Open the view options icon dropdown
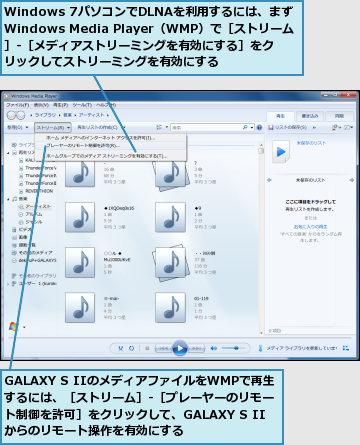Image resolution: width=360 pixels, height=445 pixels. 162,127
